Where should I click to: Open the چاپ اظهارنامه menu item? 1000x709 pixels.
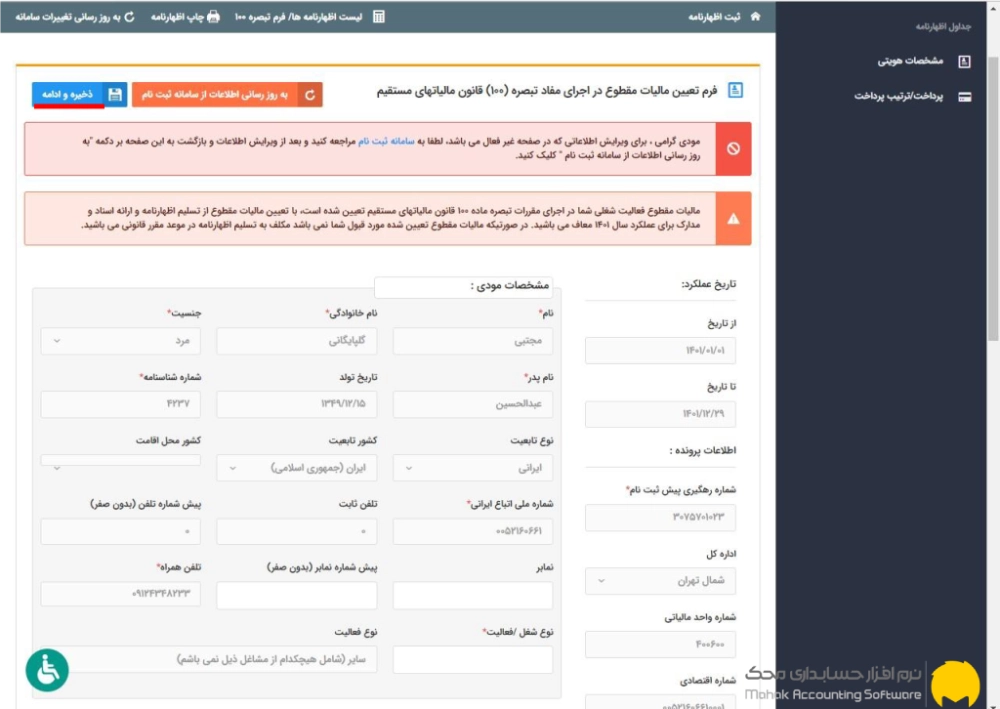coord(177,17)
